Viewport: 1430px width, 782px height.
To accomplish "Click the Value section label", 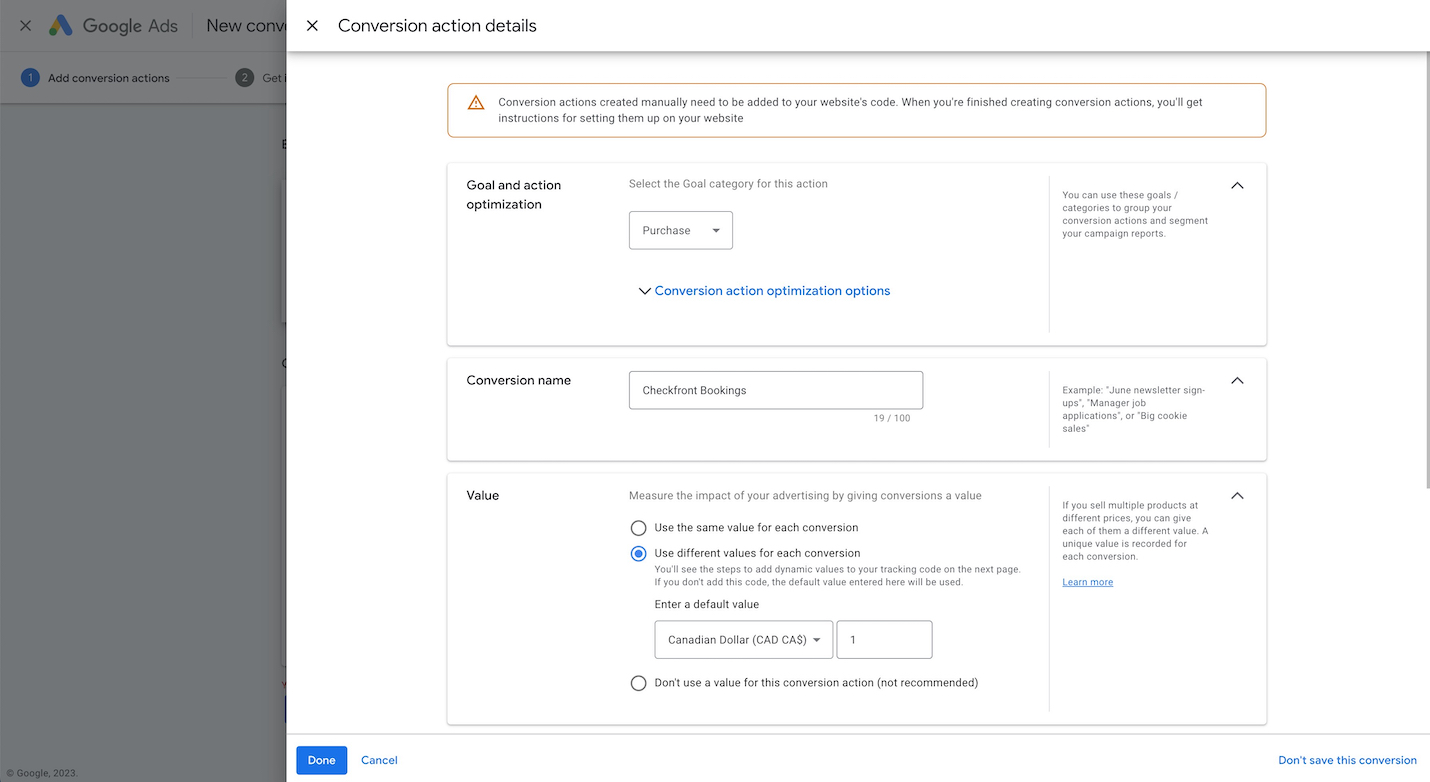I will pyautogui.click(x=483, y=495).
